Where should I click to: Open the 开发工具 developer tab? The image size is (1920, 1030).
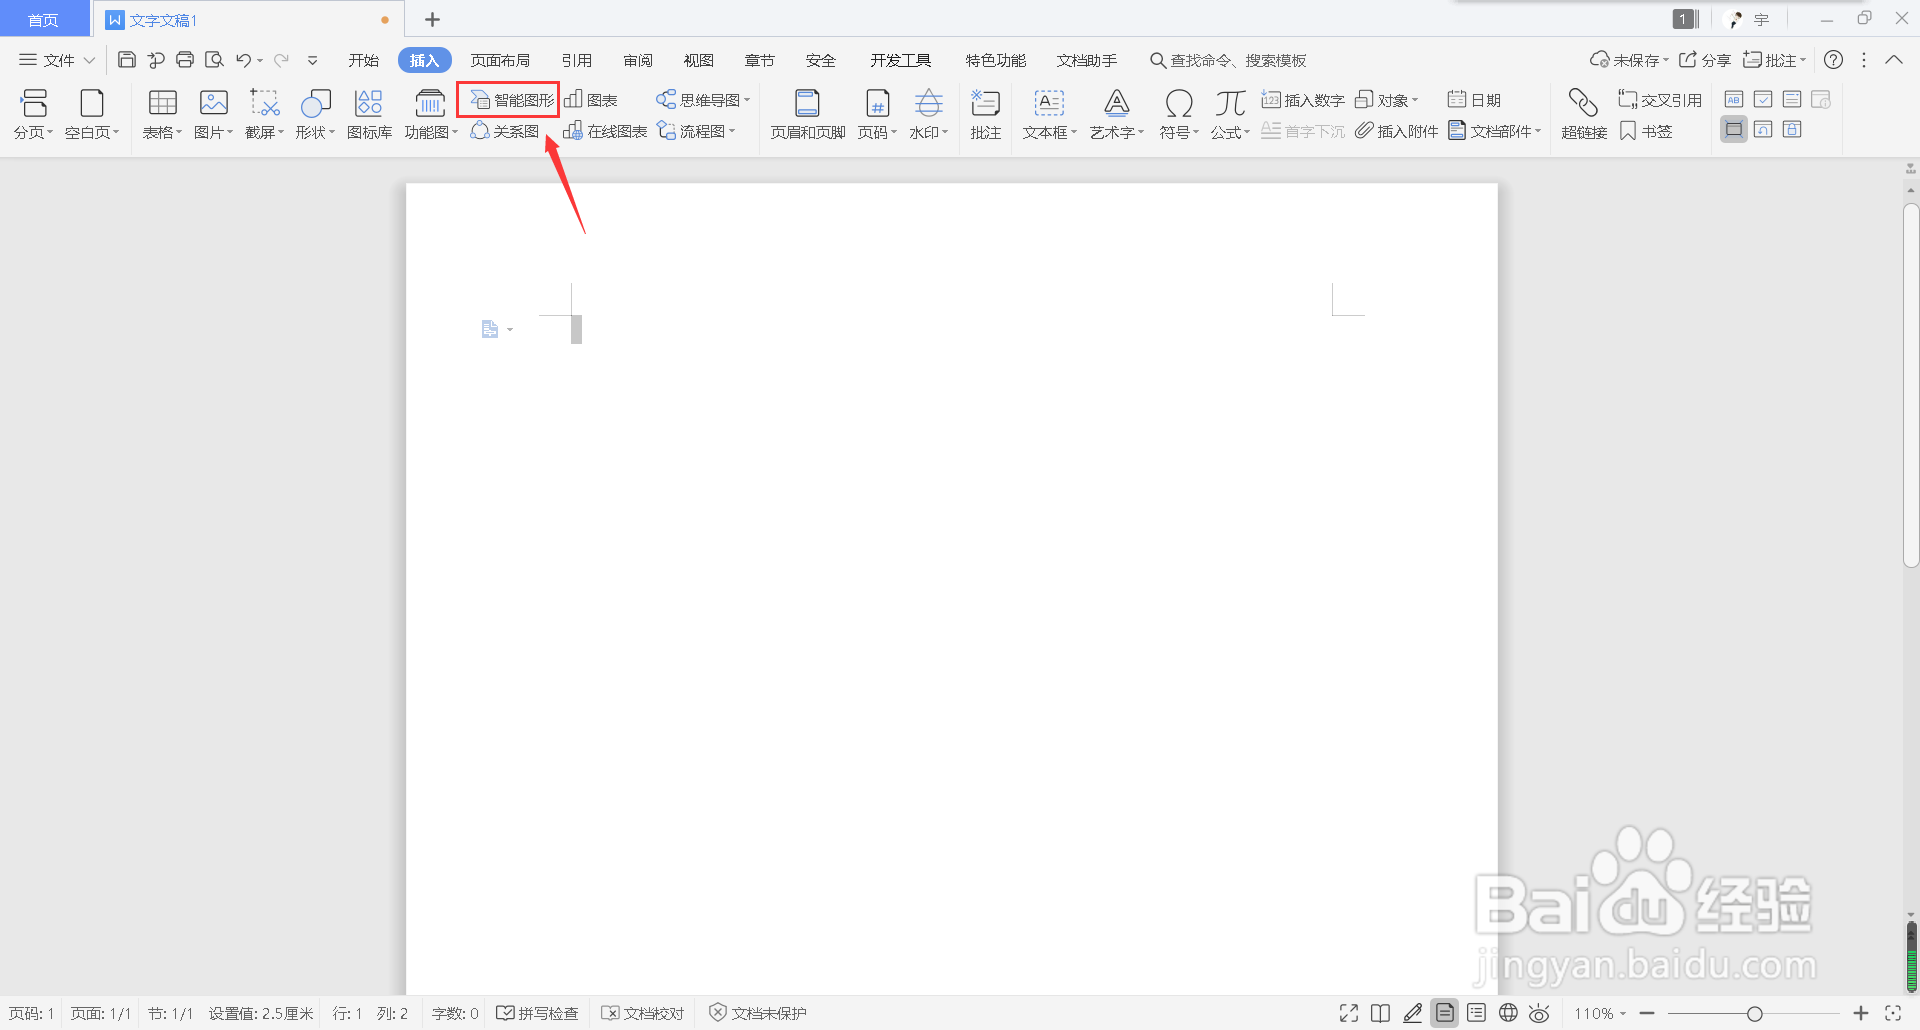point(900,60)
